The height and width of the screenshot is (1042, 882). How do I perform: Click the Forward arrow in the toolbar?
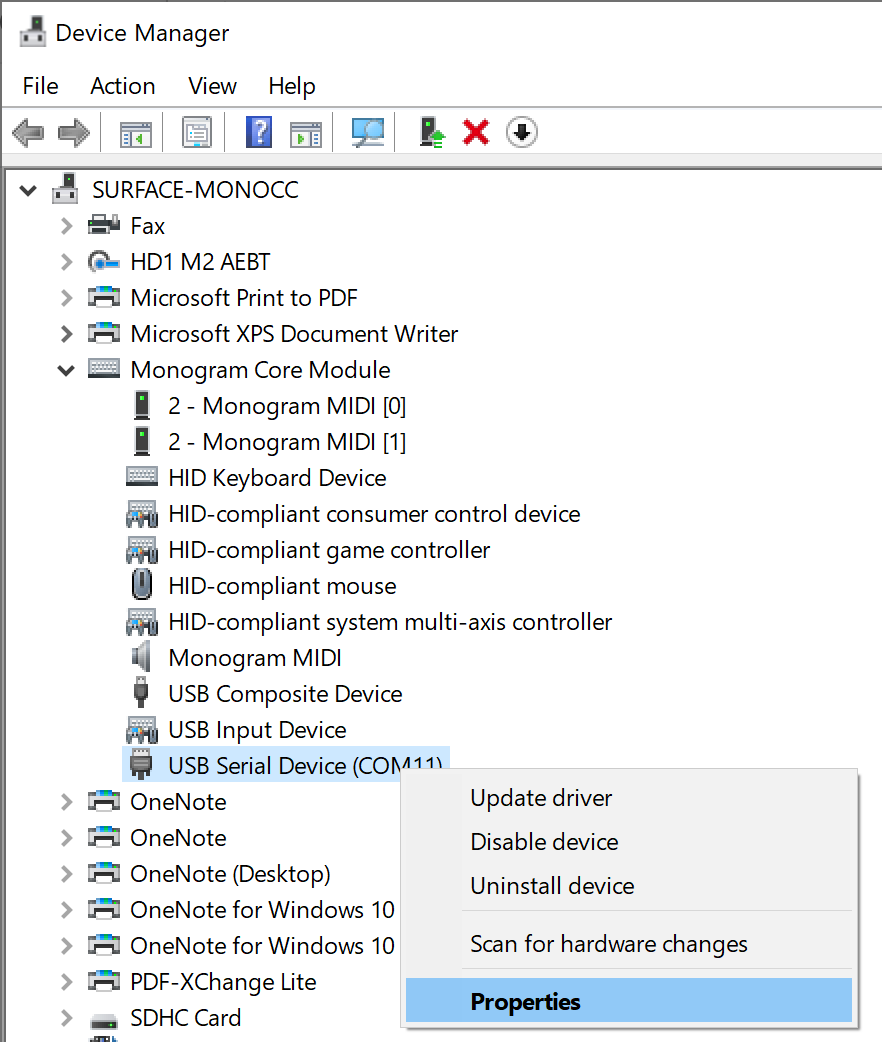pyautogui.click(x=74, y=132)
